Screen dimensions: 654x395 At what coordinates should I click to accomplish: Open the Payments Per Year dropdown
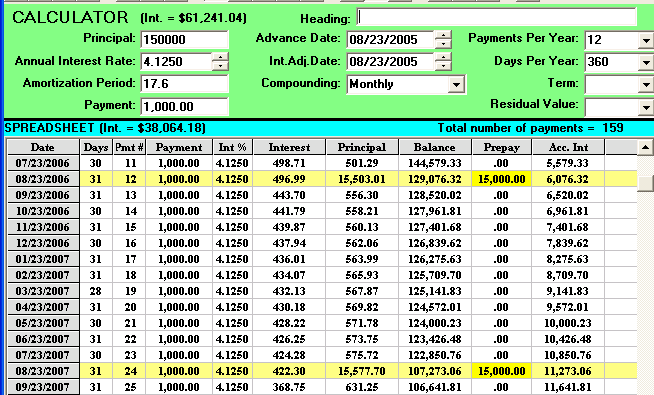(646, 40)
